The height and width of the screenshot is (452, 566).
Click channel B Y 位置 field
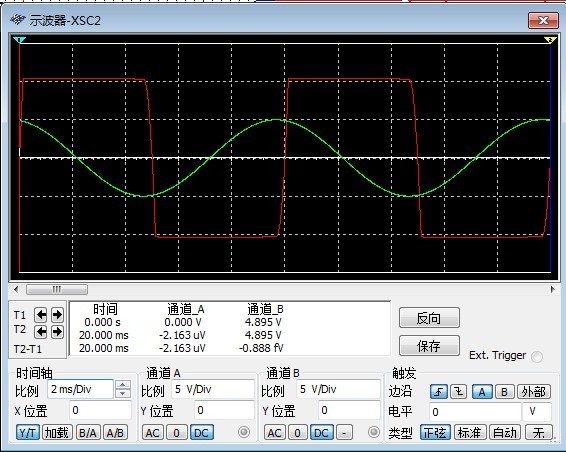349,410
